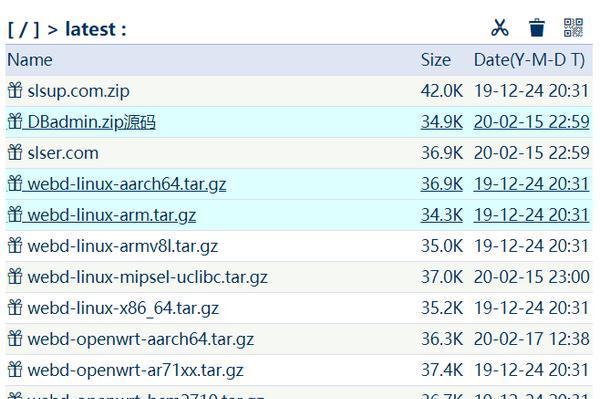Download webd-openwrt-aarch64.tar.gz
Screen dimensions: 600x399
(141, 339)
